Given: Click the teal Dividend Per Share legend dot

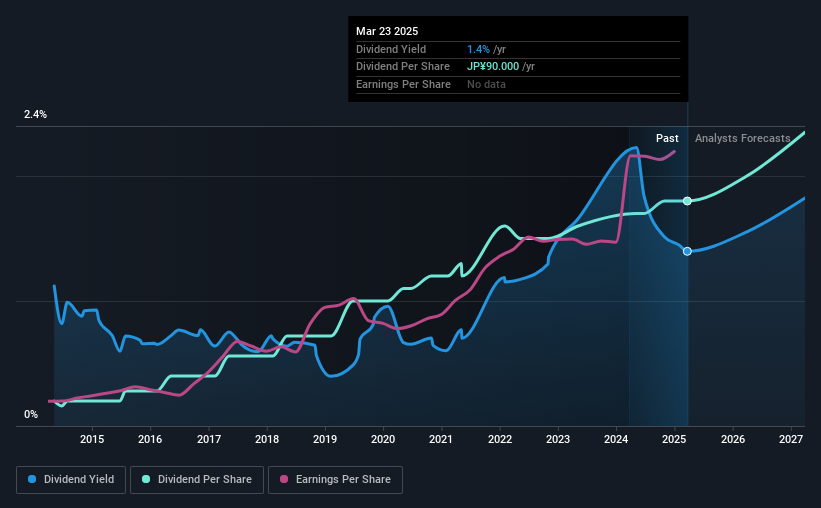Looking at the screenshot, I should [x=146, y=479].
